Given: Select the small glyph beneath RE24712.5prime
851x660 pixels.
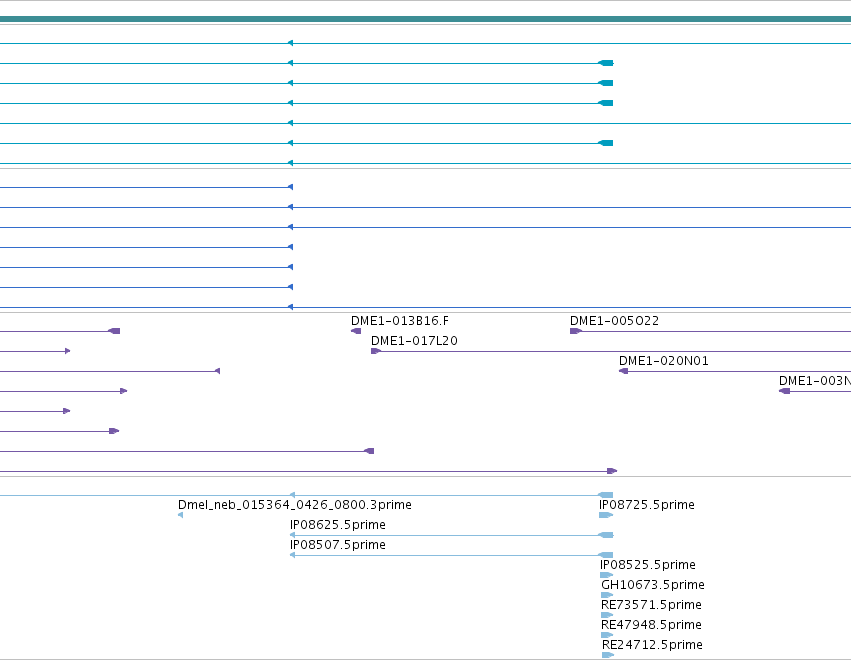Looking at the screenshot, I should tap(608, 655).
